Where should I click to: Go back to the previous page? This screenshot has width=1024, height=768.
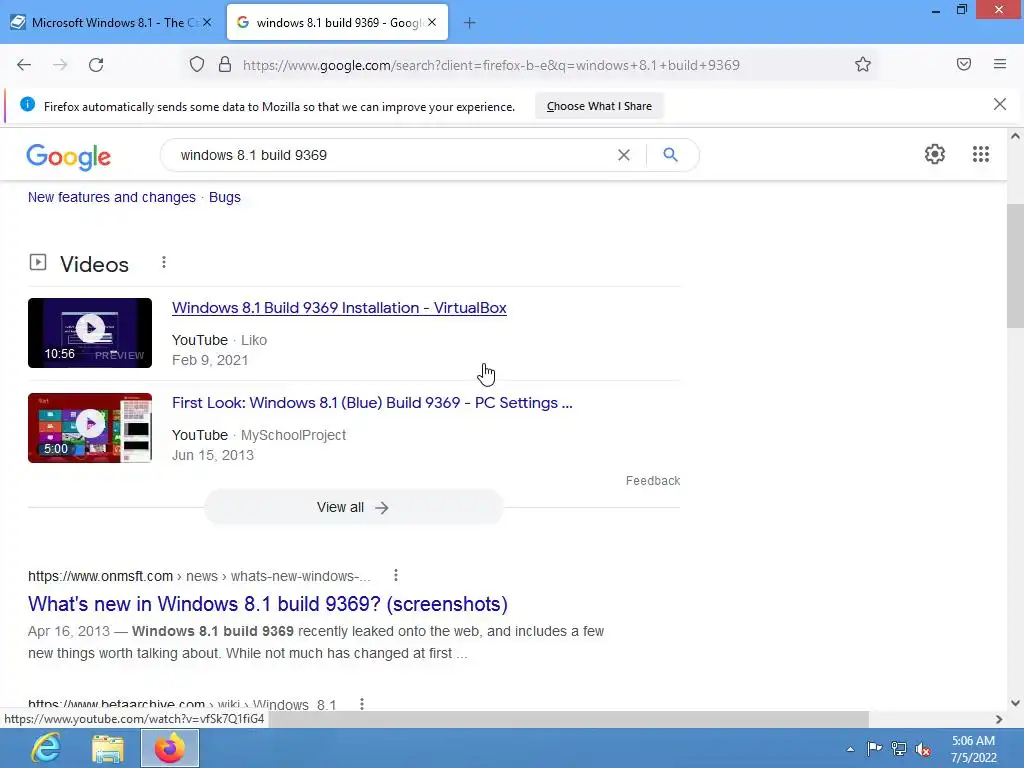pyautogui.click(x=24, y=65)
